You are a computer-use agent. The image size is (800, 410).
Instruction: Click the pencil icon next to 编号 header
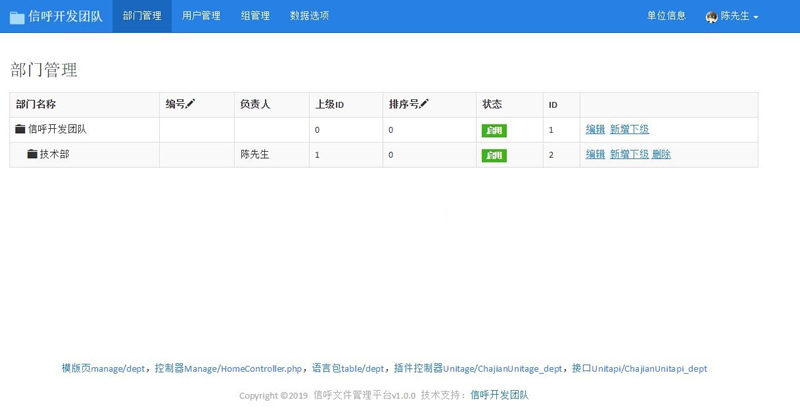click(x=191, y=103)
